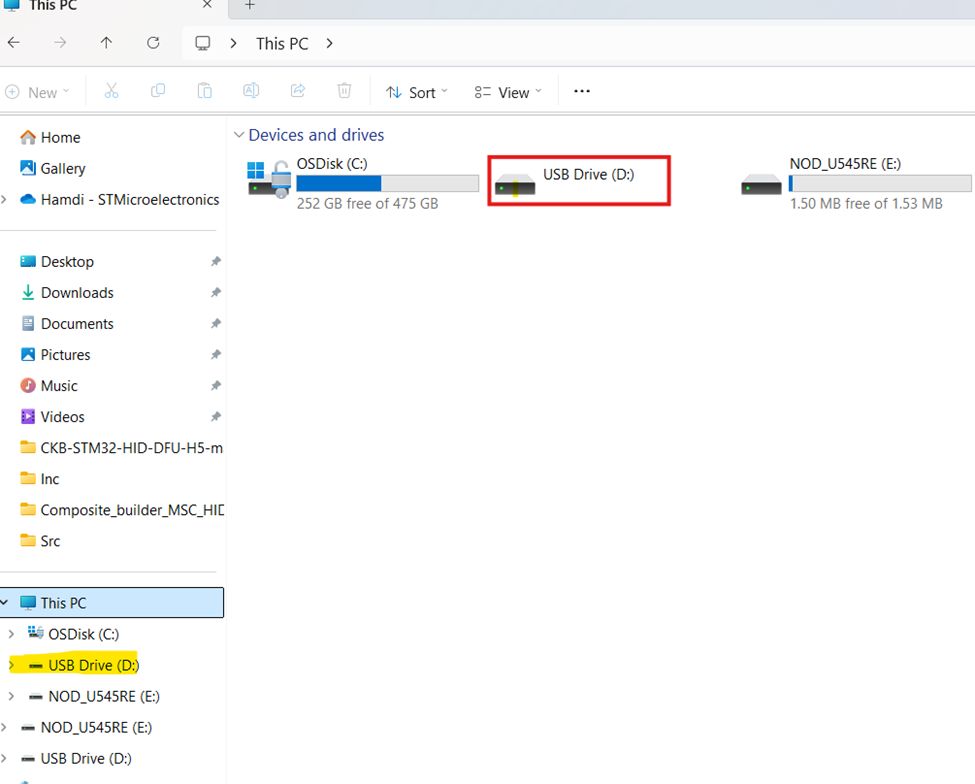The image size is (975, 784).
Task: Open the pinned Music folder
Action: click(59, 386)
